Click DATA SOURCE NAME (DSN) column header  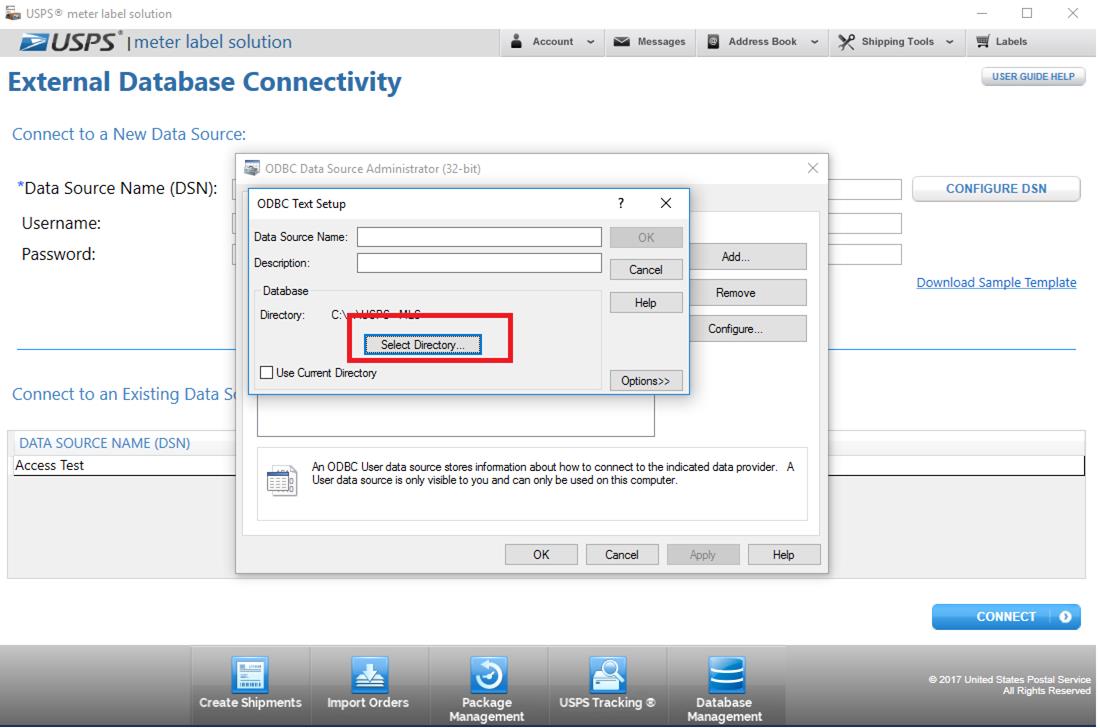[x=105, y=443]
